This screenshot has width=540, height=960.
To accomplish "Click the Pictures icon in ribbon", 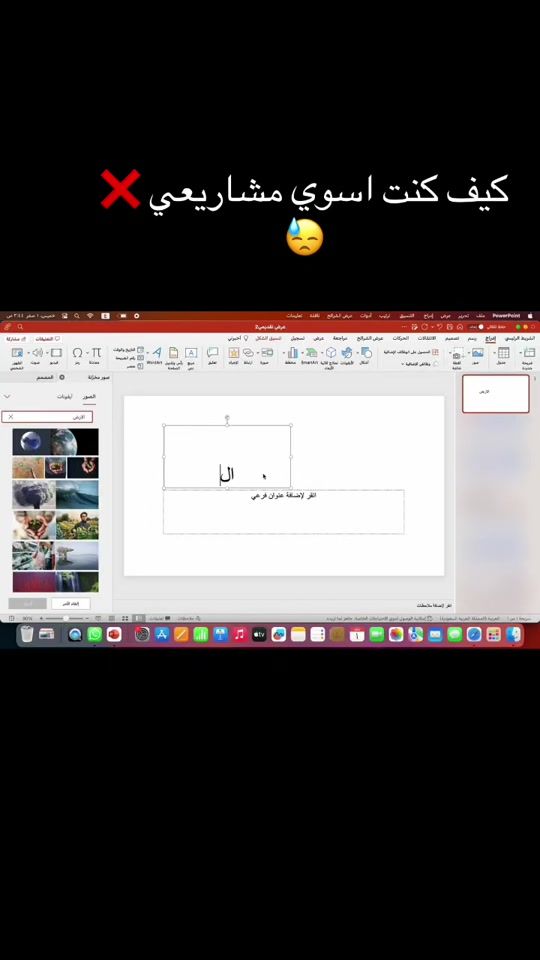I will (x=478, y=353).
